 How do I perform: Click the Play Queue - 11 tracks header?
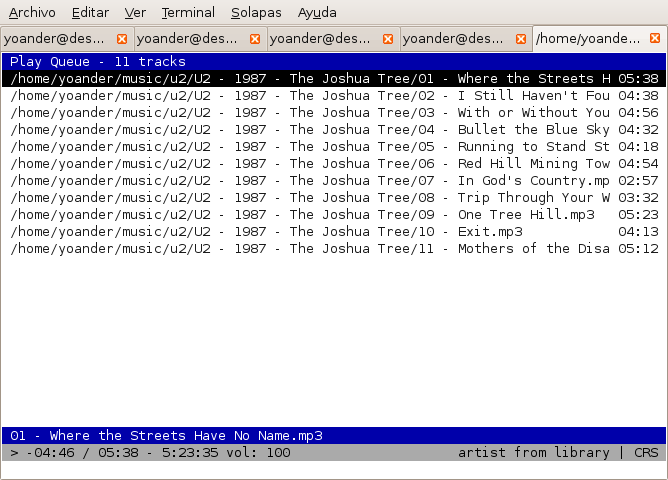tap(334, 61)
